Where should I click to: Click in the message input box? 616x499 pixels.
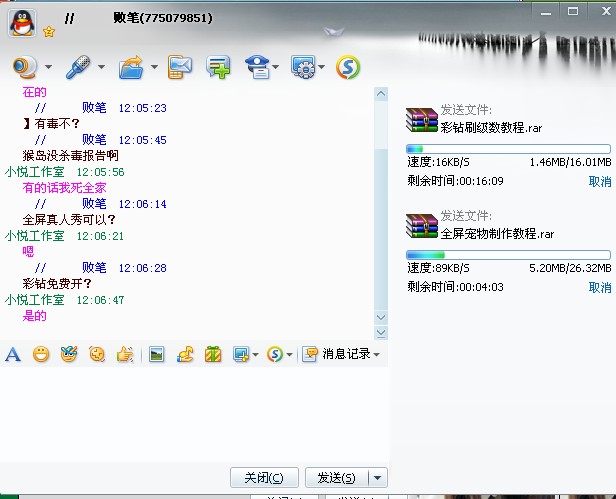pyautogui.click(x=194, y=415)
